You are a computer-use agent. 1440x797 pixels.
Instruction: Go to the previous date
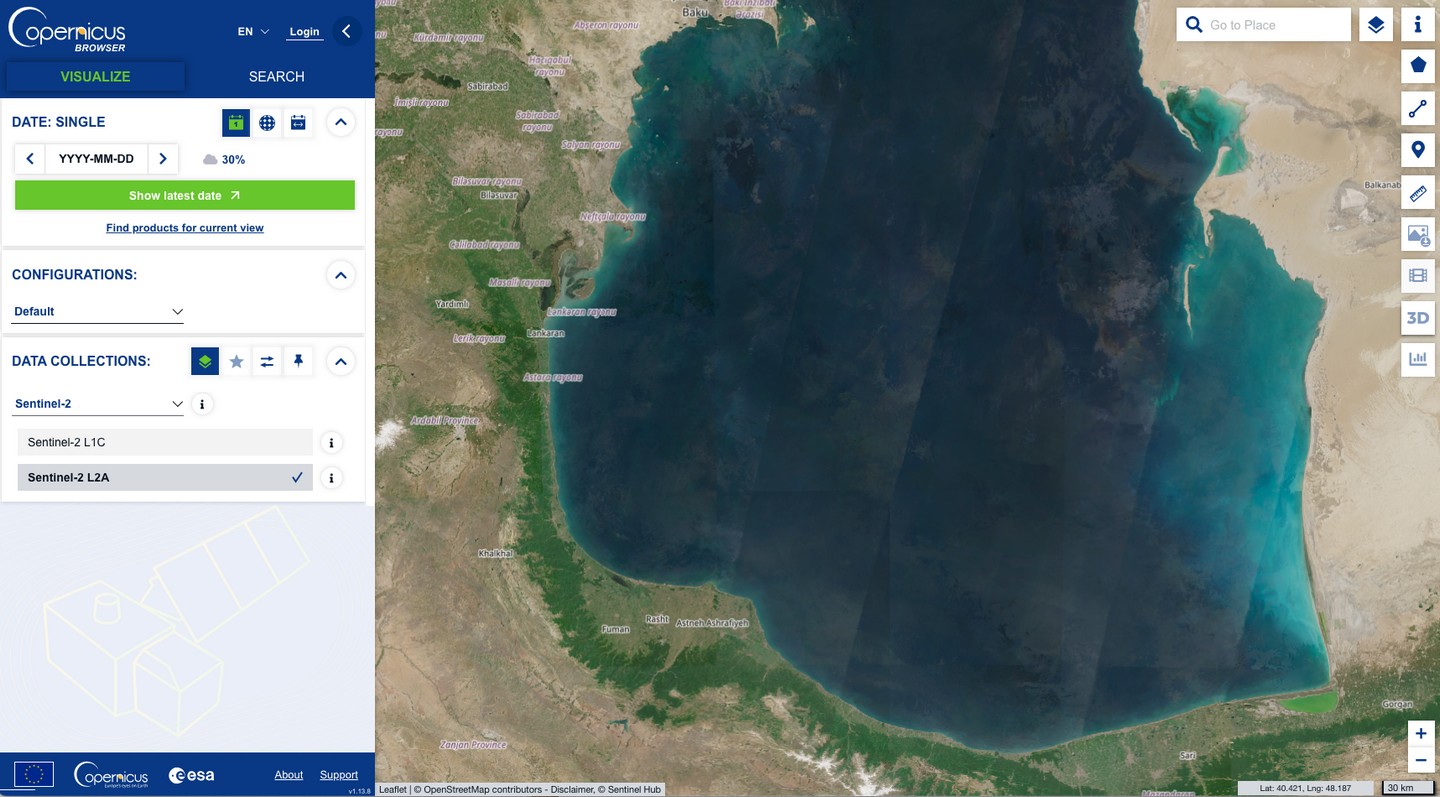point(30,159)
